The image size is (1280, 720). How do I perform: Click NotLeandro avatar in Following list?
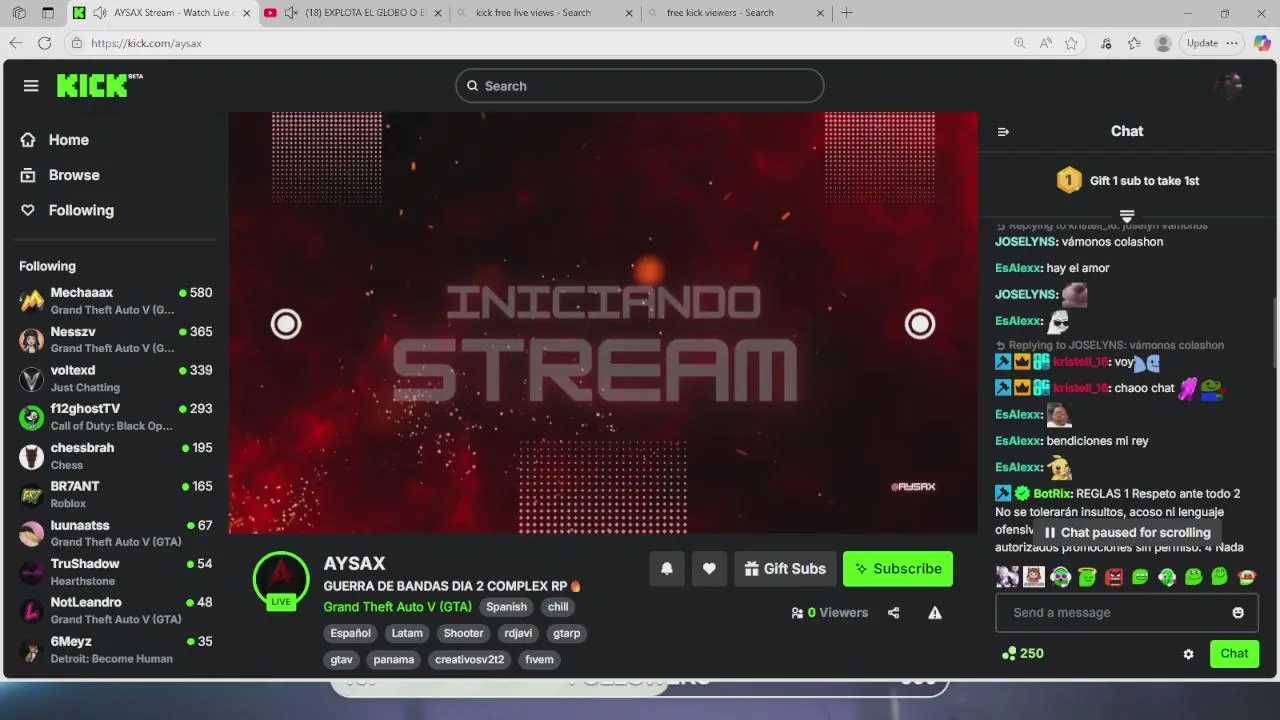click(x=32, y=610)
